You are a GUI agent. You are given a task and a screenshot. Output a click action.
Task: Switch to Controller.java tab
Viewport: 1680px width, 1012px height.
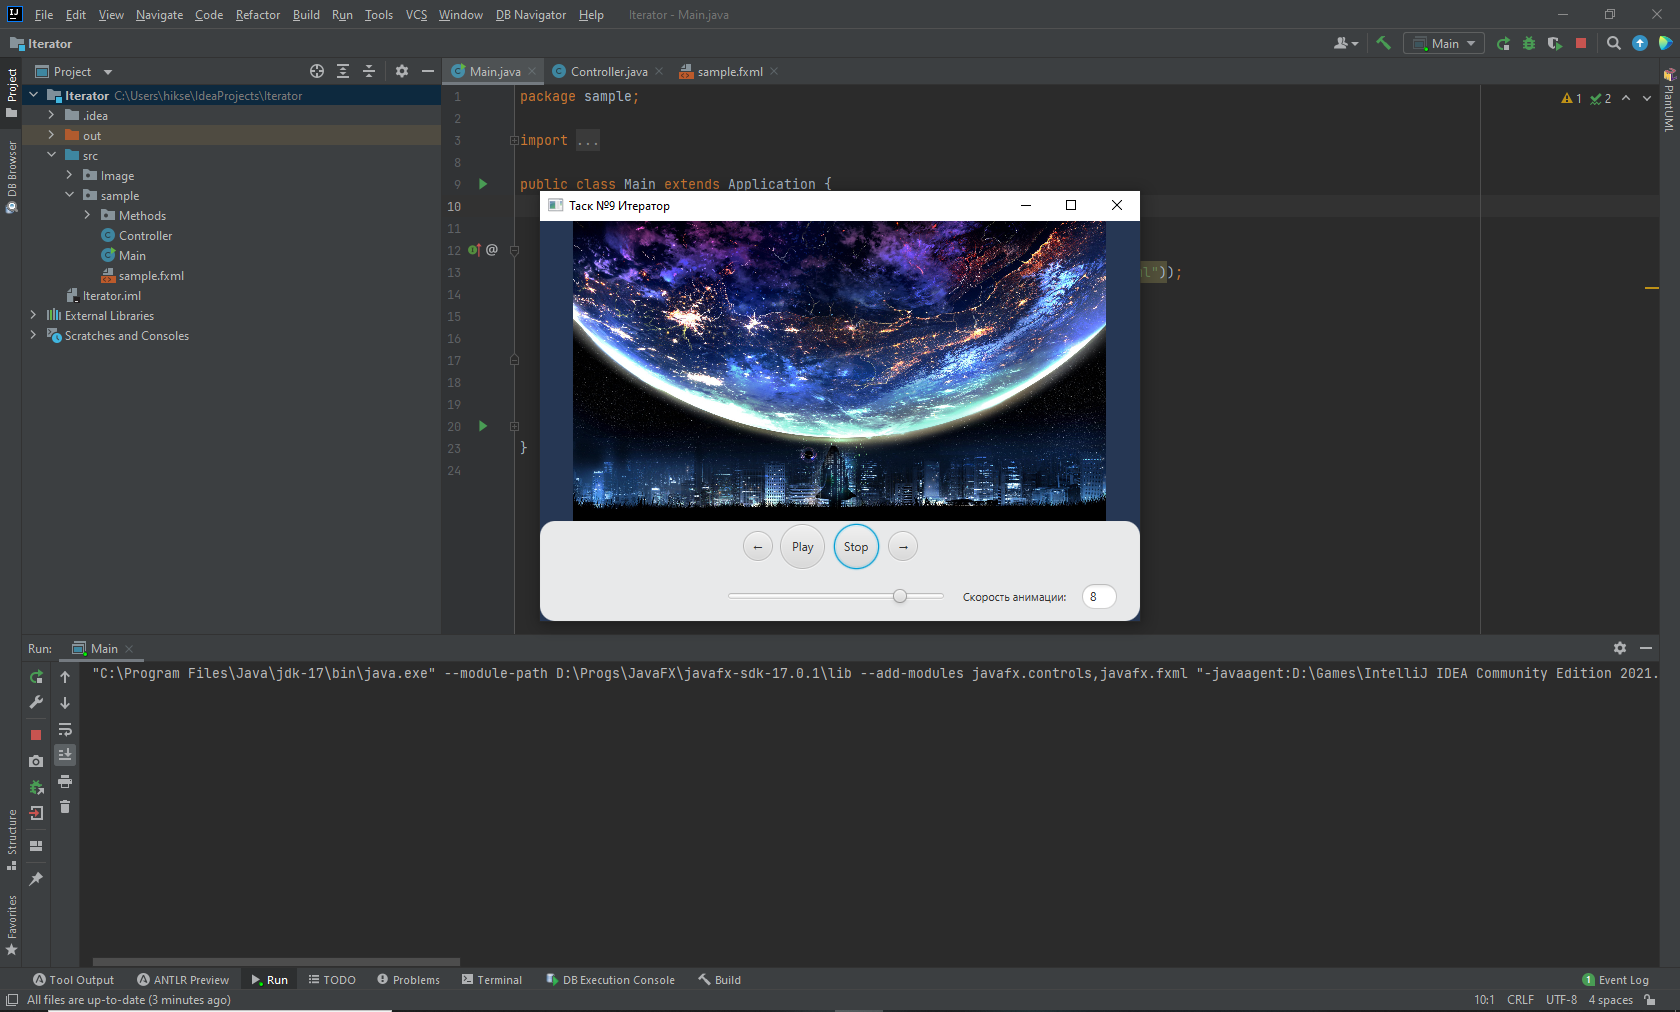(x=608, y=71)
